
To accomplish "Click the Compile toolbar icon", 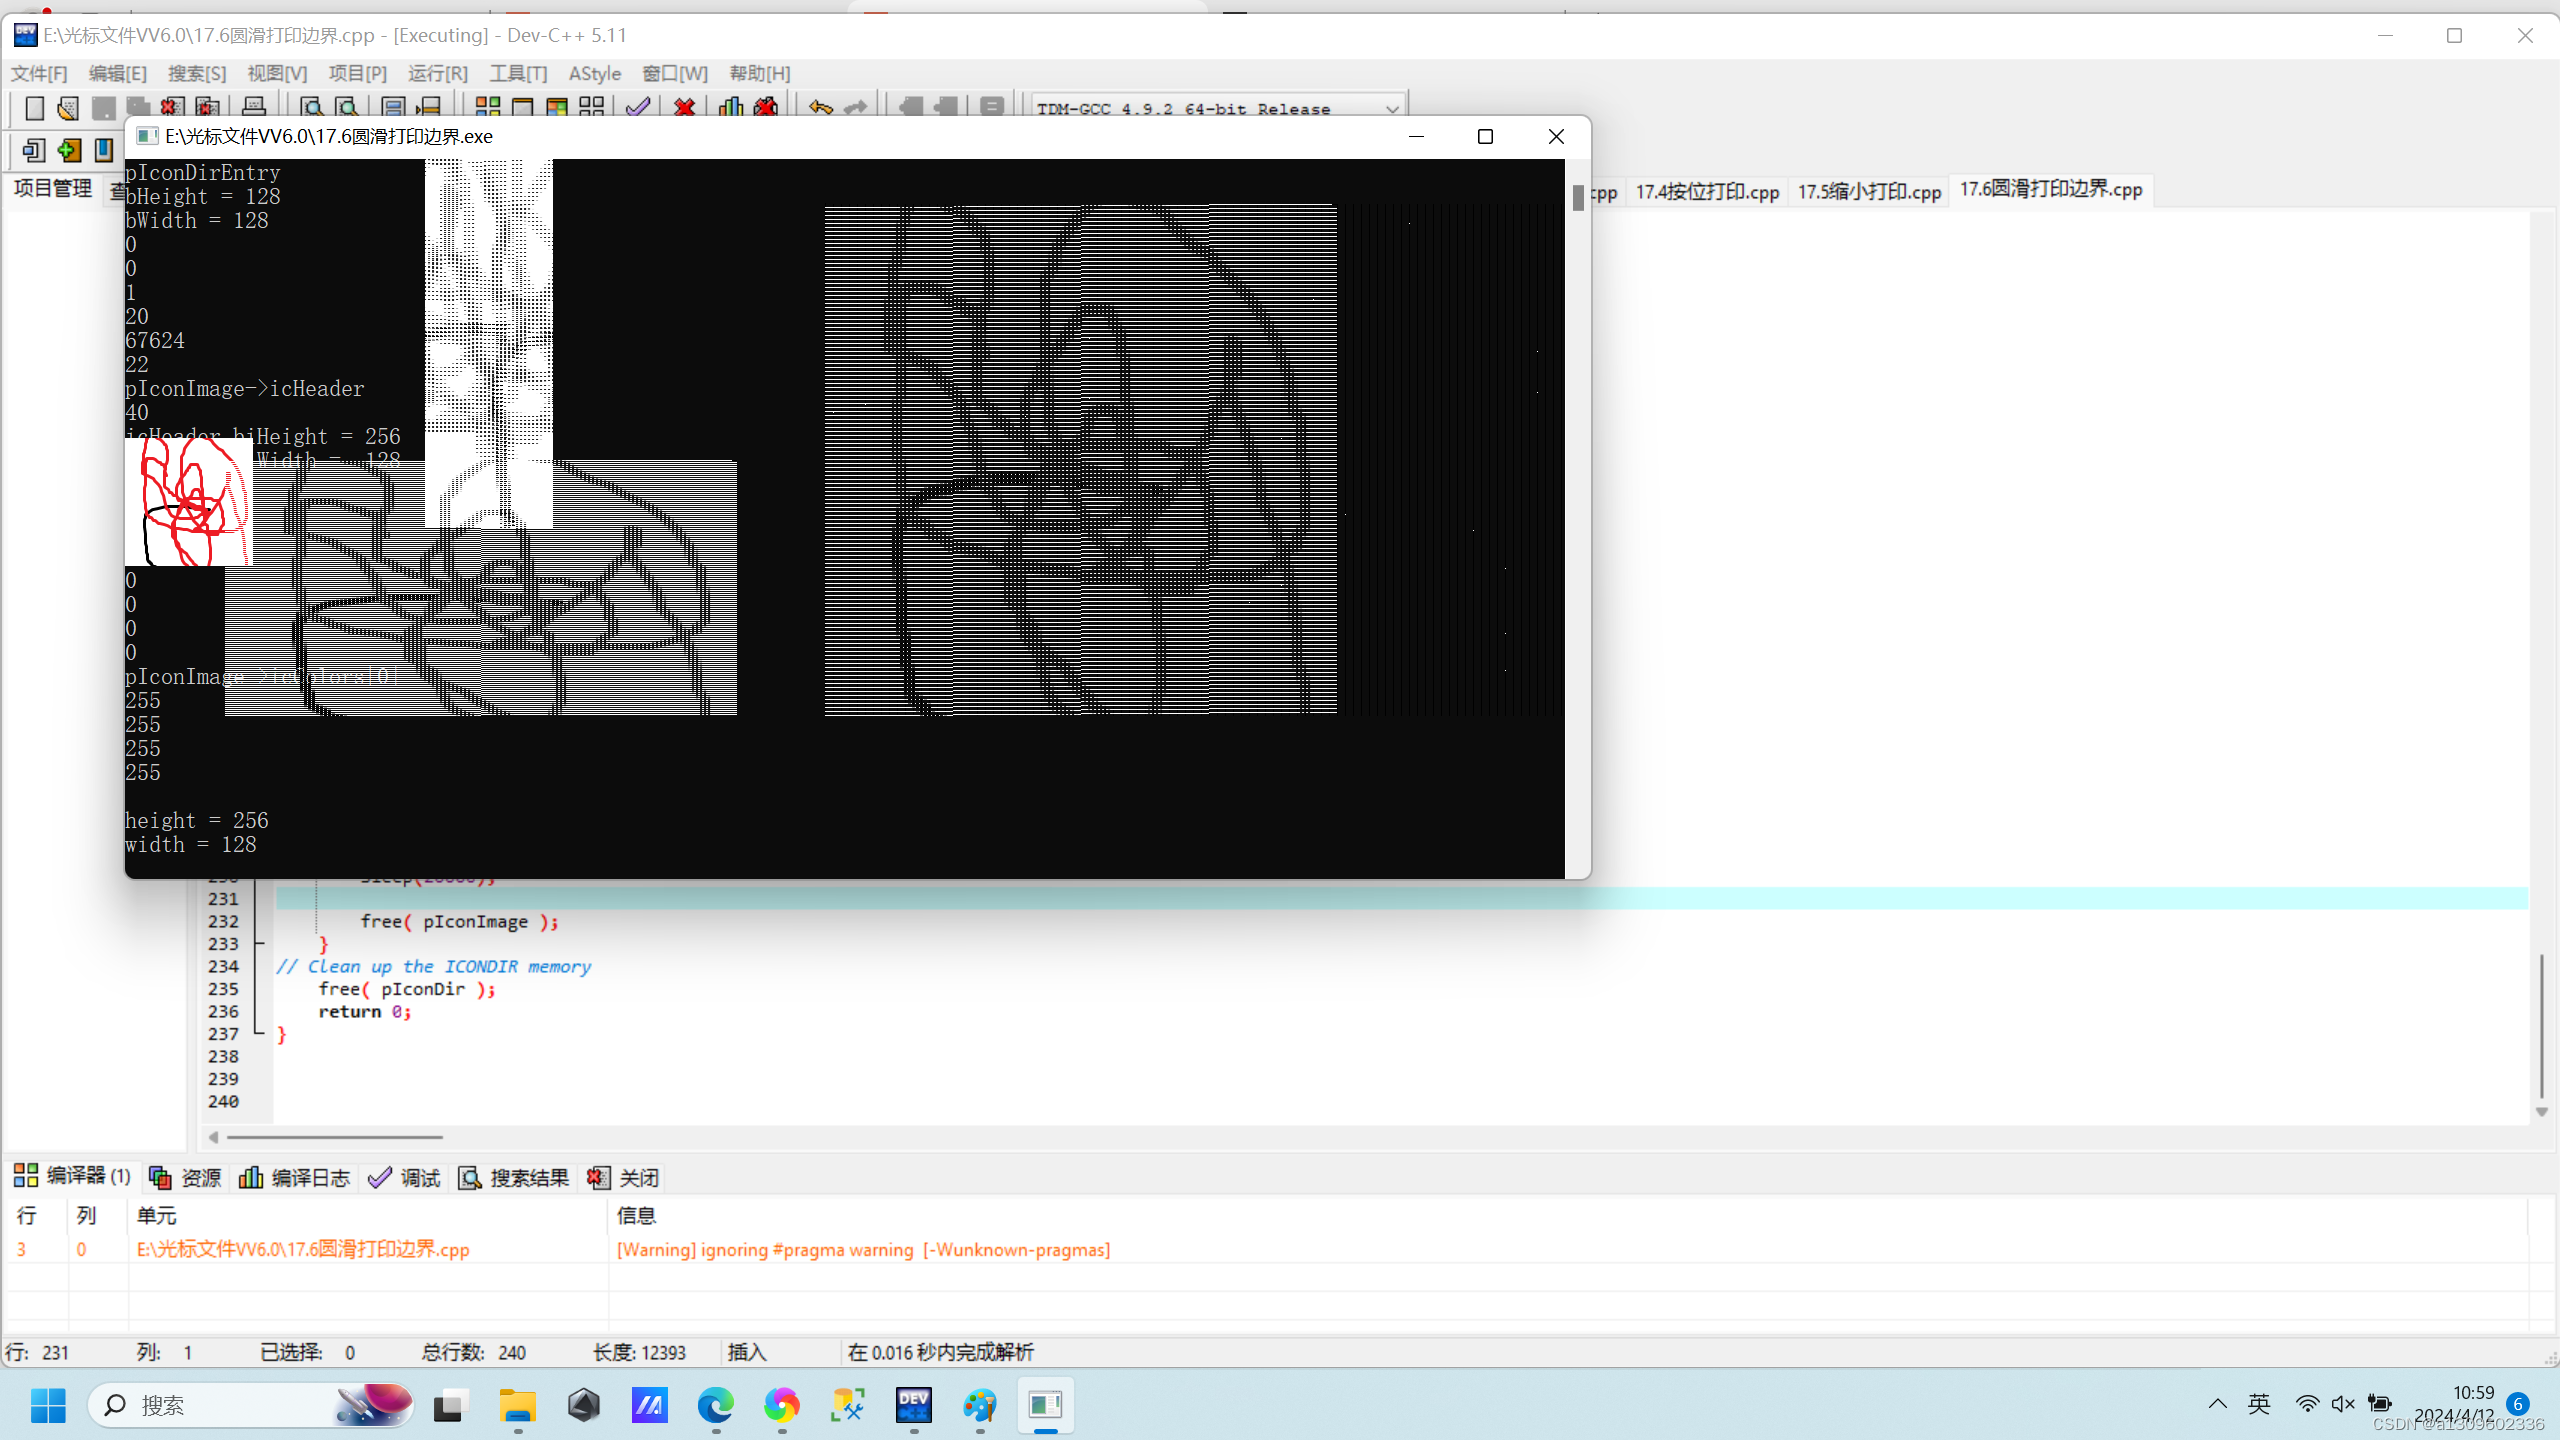I will click(x=487, y=107).
